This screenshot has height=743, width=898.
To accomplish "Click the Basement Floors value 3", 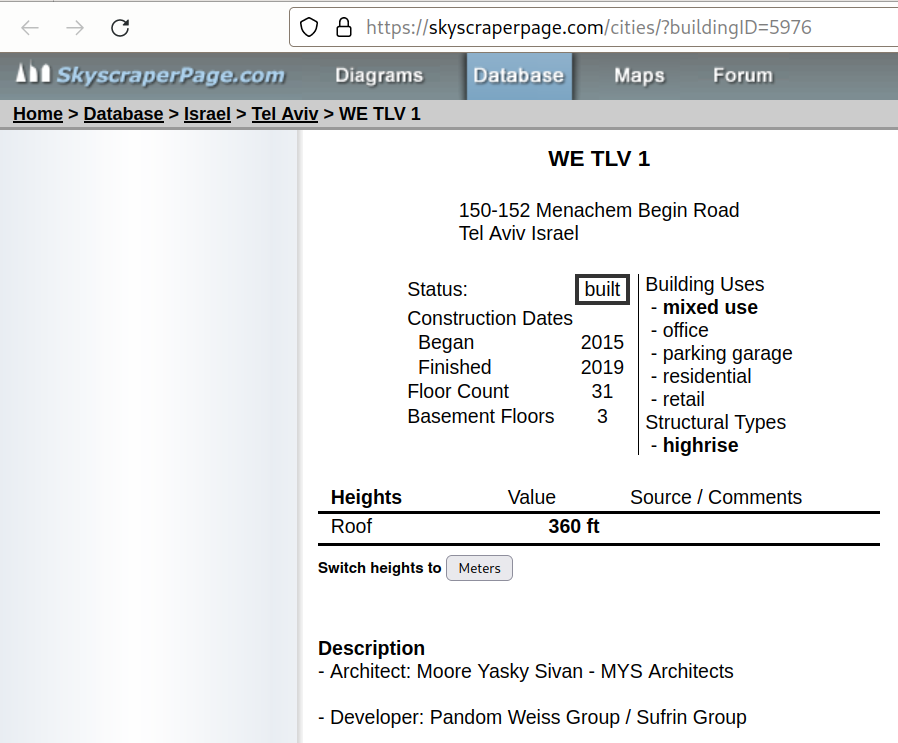I will pyautogui.click(x=602, y=416).
